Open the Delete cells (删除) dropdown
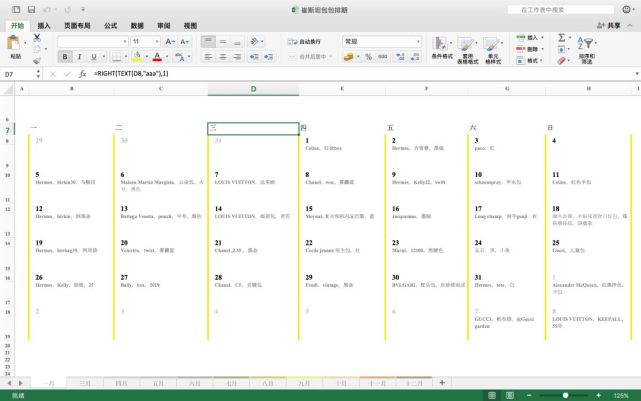The height and width of the screenshot is (401, 641). pos(530,49)
